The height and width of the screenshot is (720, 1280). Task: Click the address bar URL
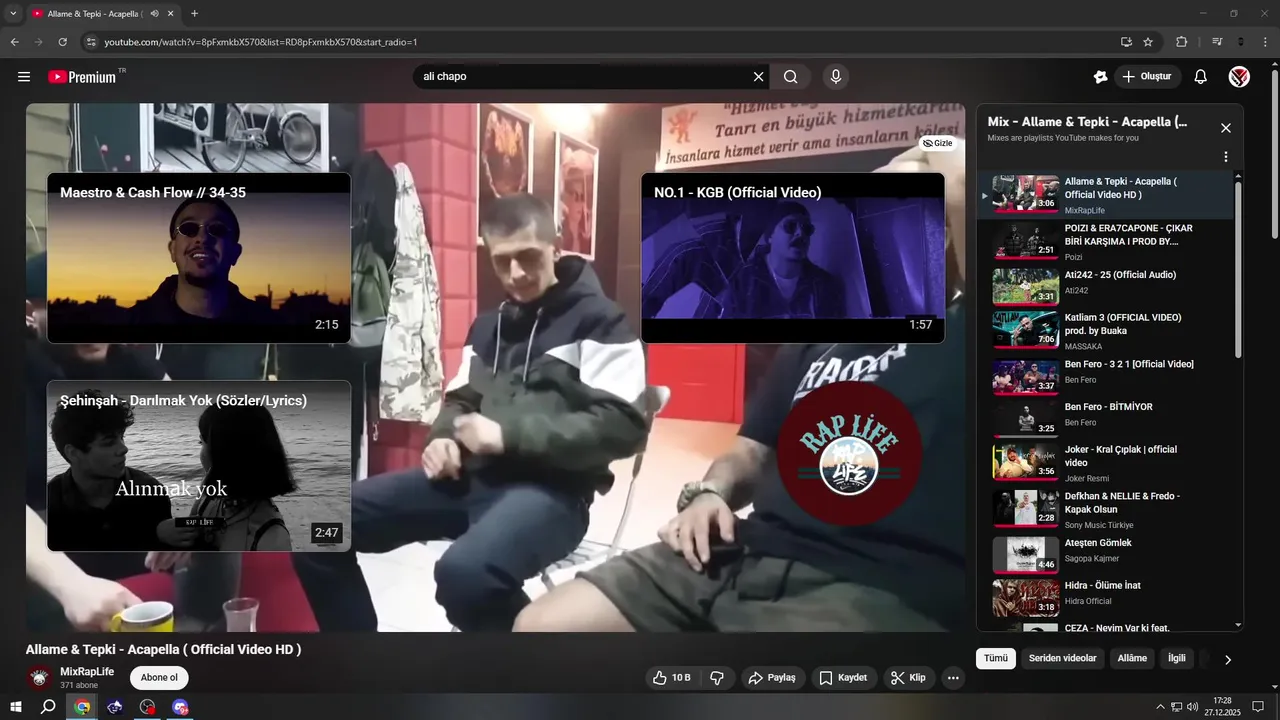(x=261, y=42)
